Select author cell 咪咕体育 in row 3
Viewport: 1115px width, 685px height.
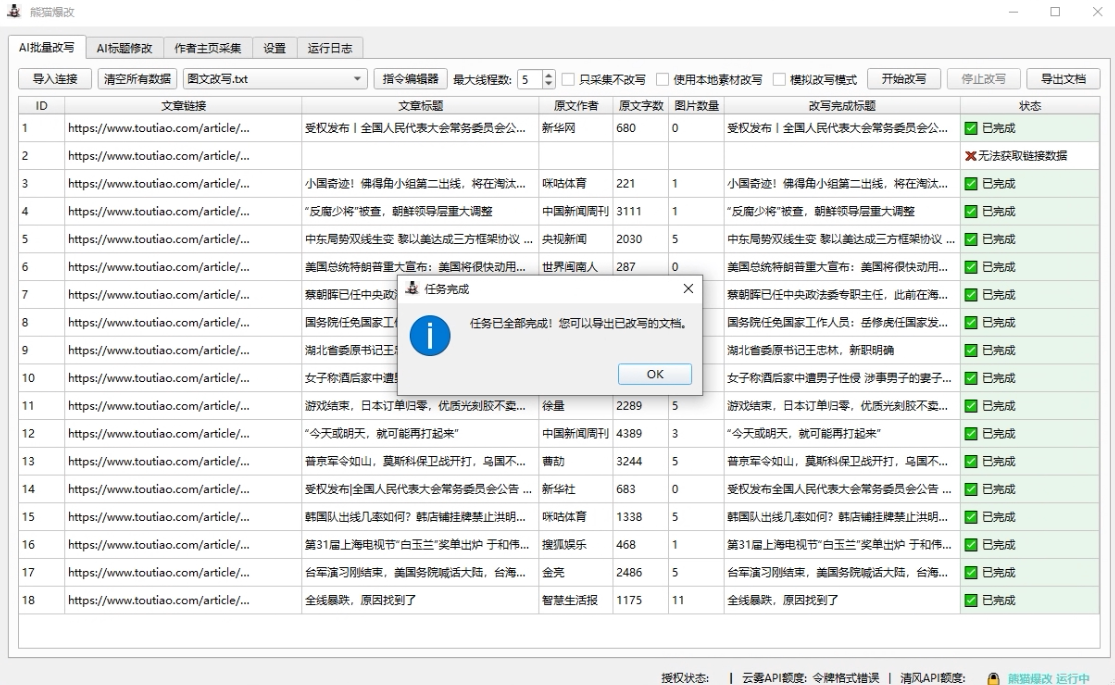click(x=575, y=184)
